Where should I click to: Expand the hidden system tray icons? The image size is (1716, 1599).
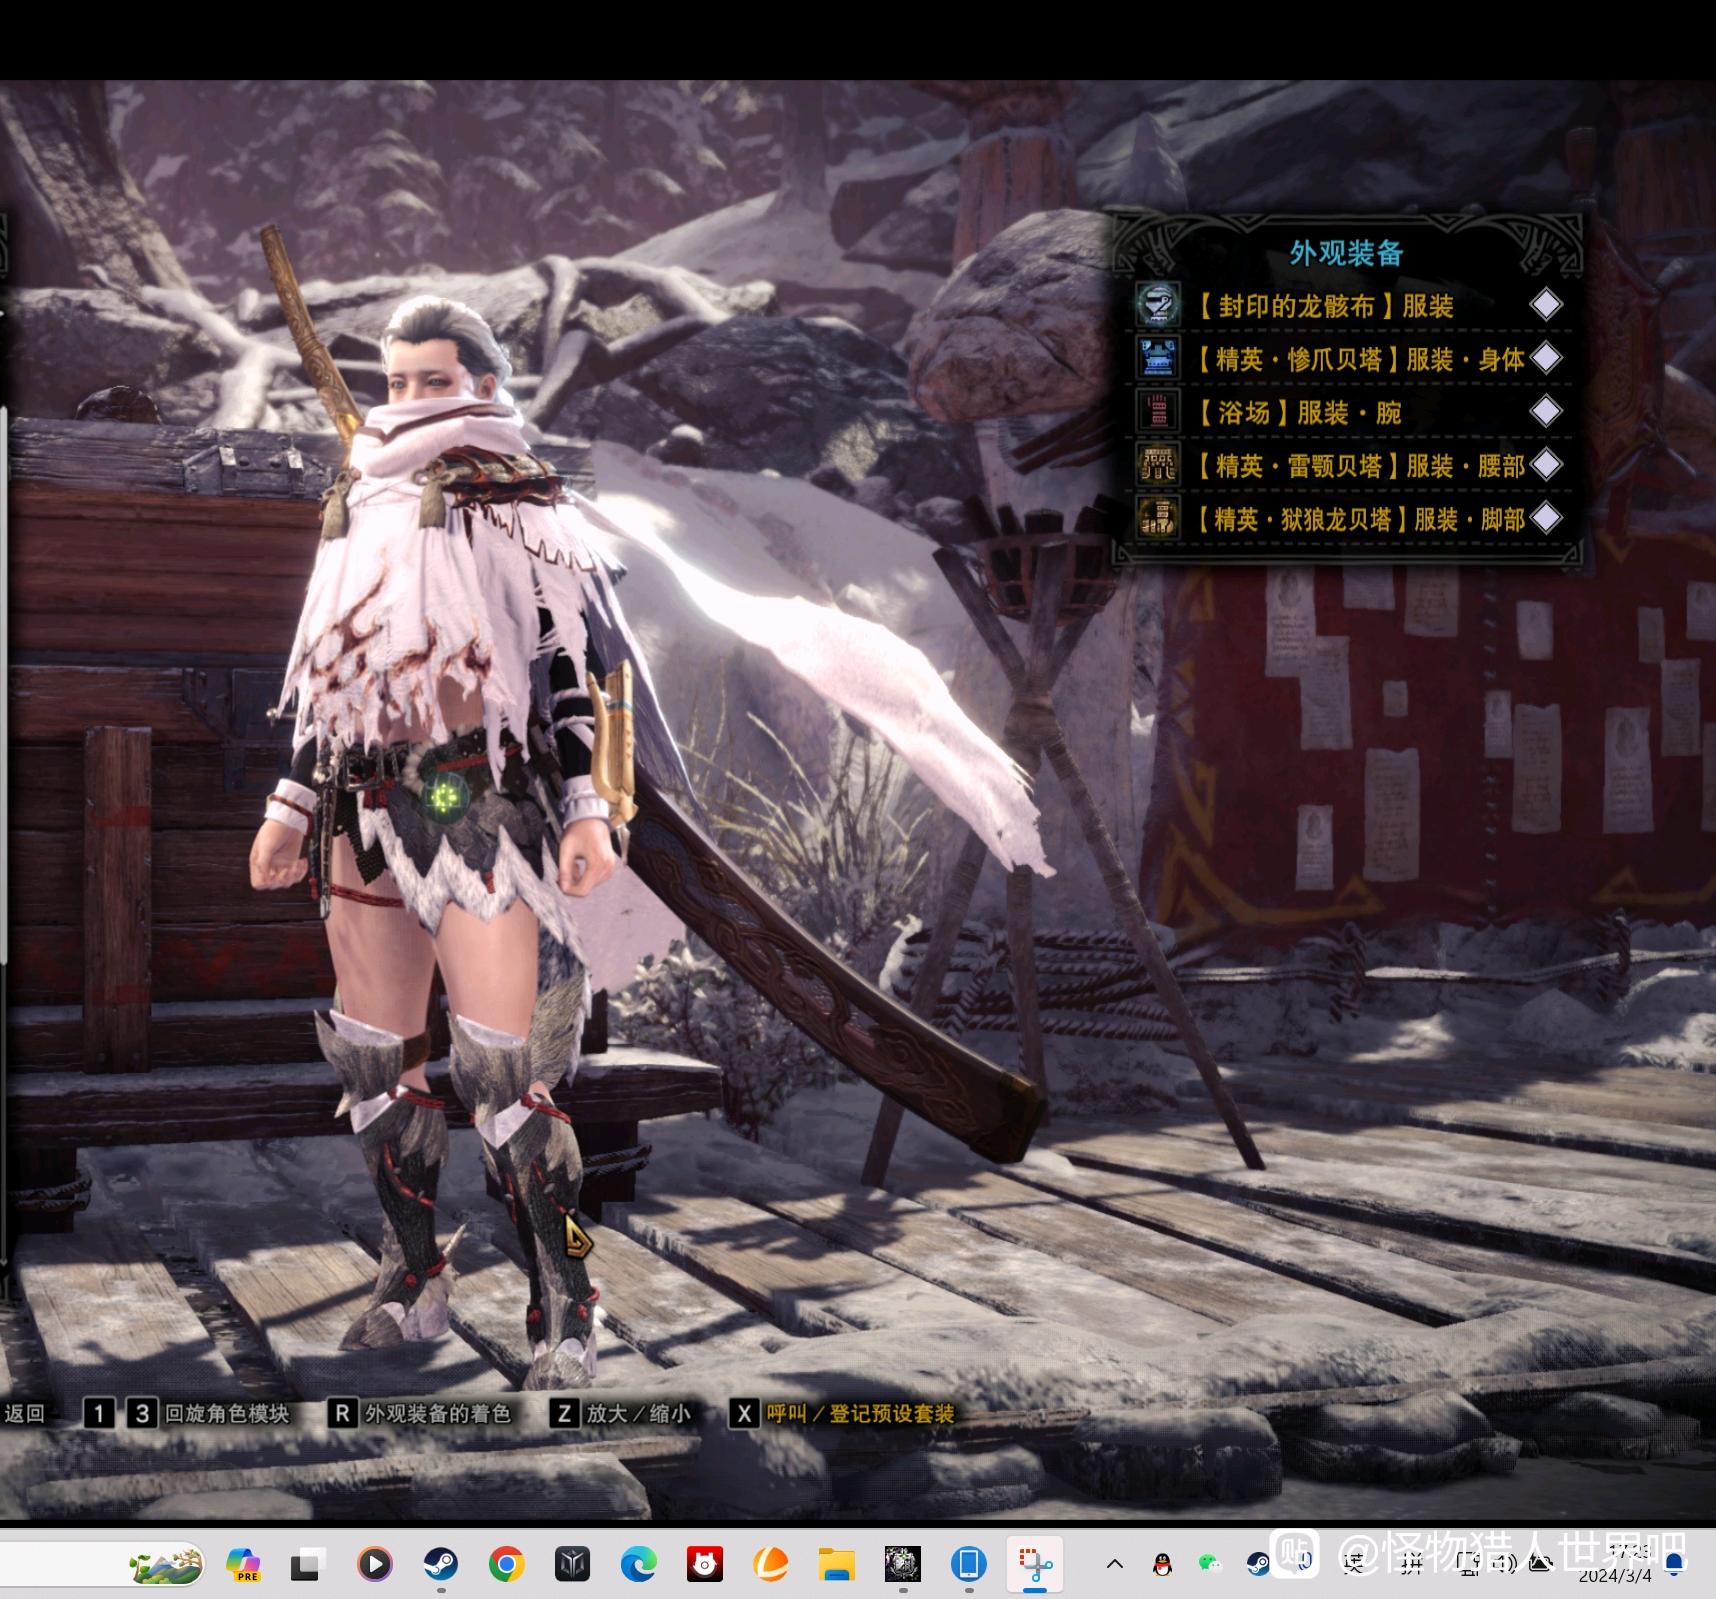1115,1565
